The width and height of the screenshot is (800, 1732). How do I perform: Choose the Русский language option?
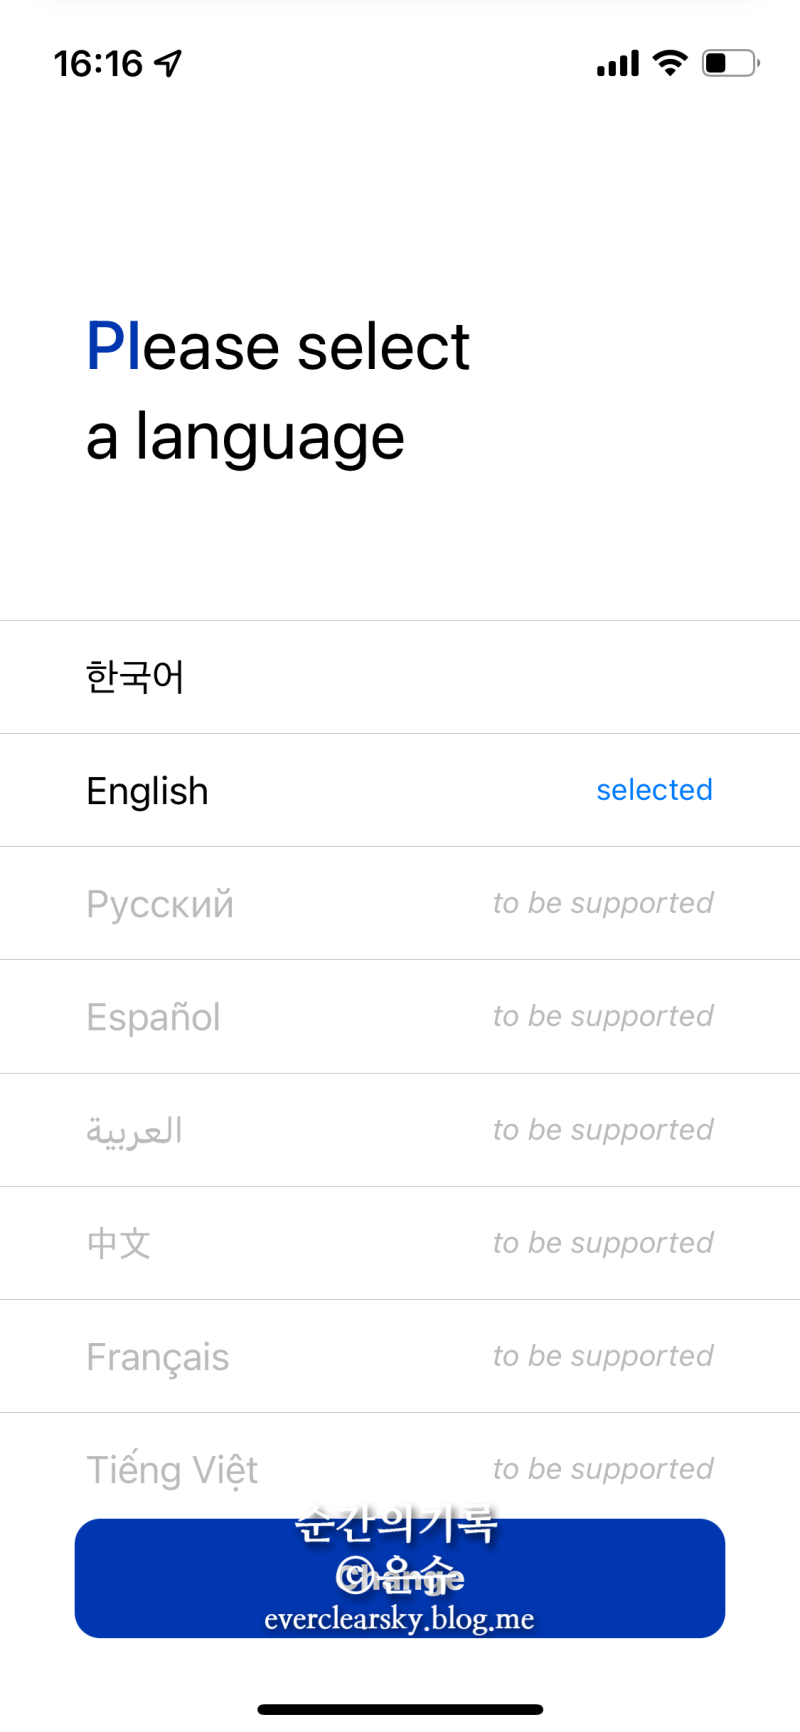click(x=400, y=903)
